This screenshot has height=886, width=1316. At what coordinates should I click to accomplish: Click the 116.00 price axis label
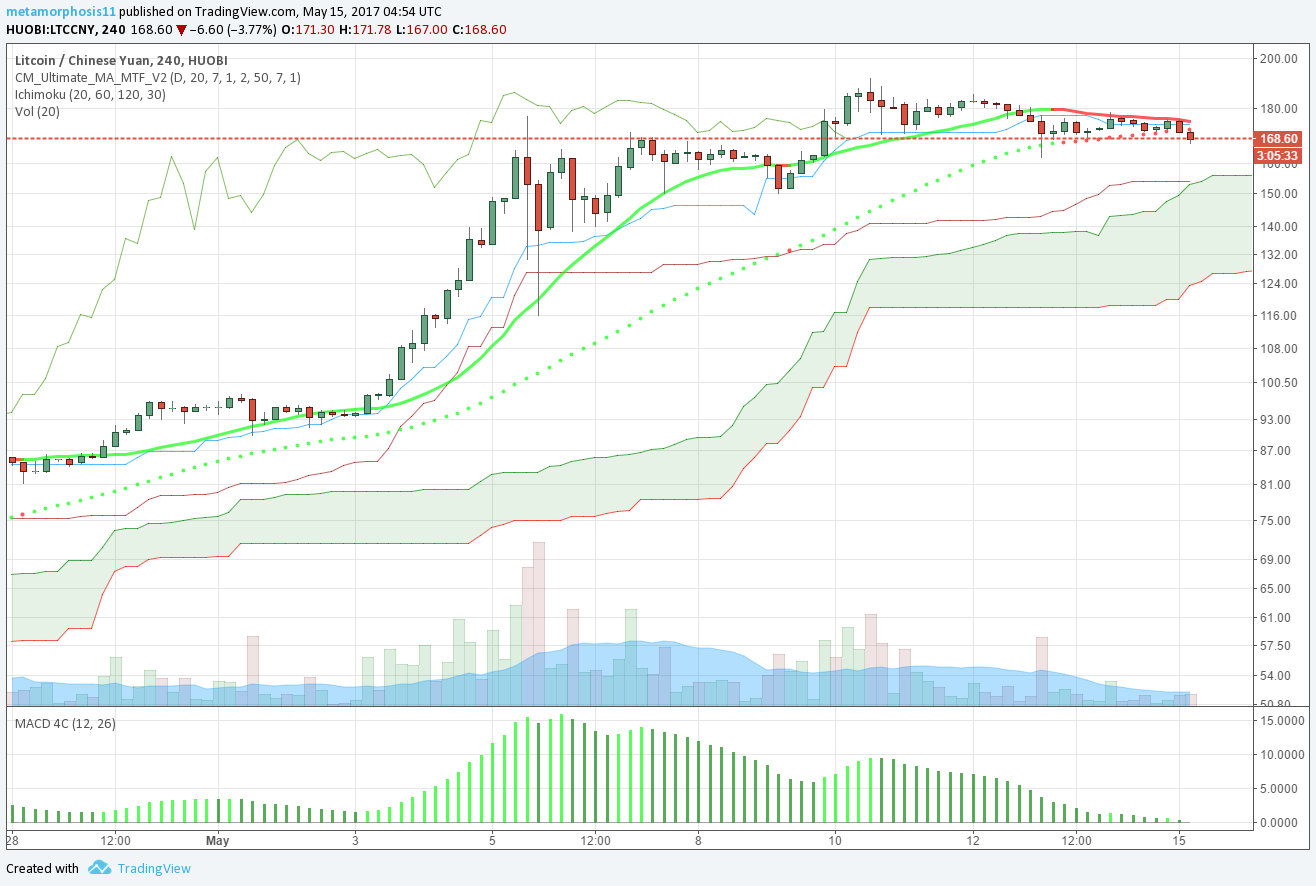(x=1279, y=316)
